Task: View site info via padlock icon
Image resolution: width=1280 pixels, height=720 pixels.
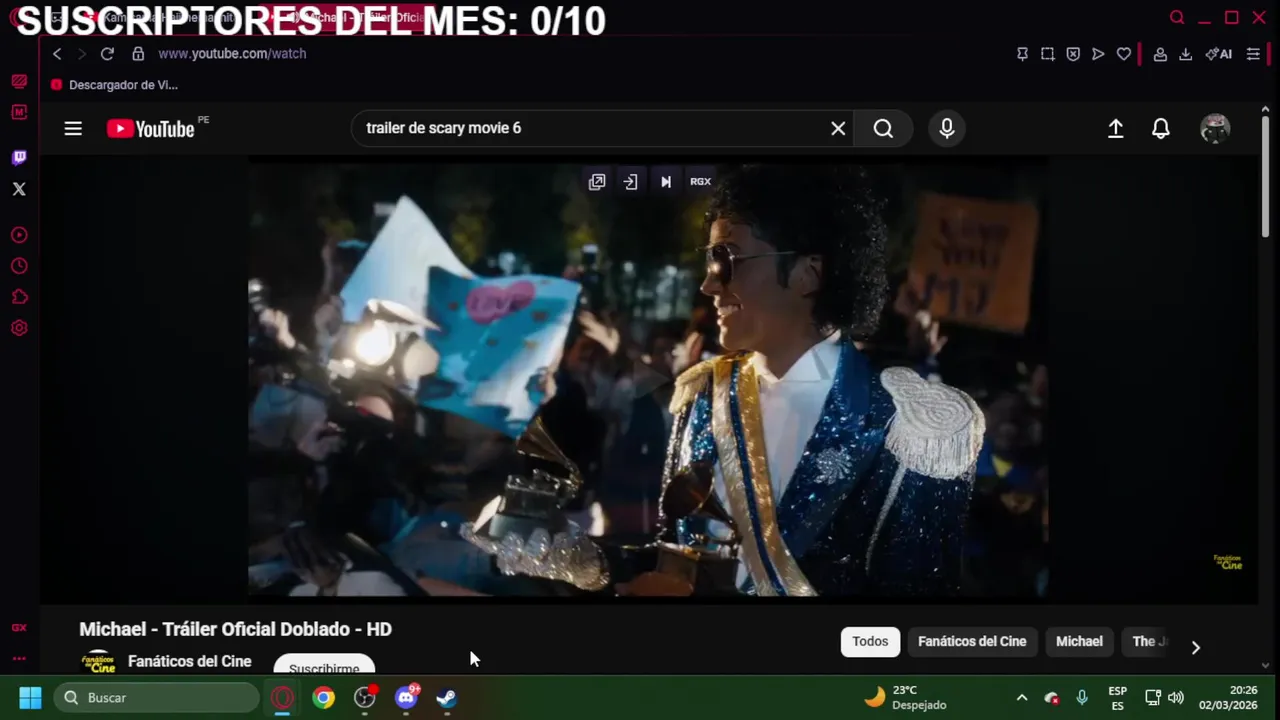Action: (138, 54)
